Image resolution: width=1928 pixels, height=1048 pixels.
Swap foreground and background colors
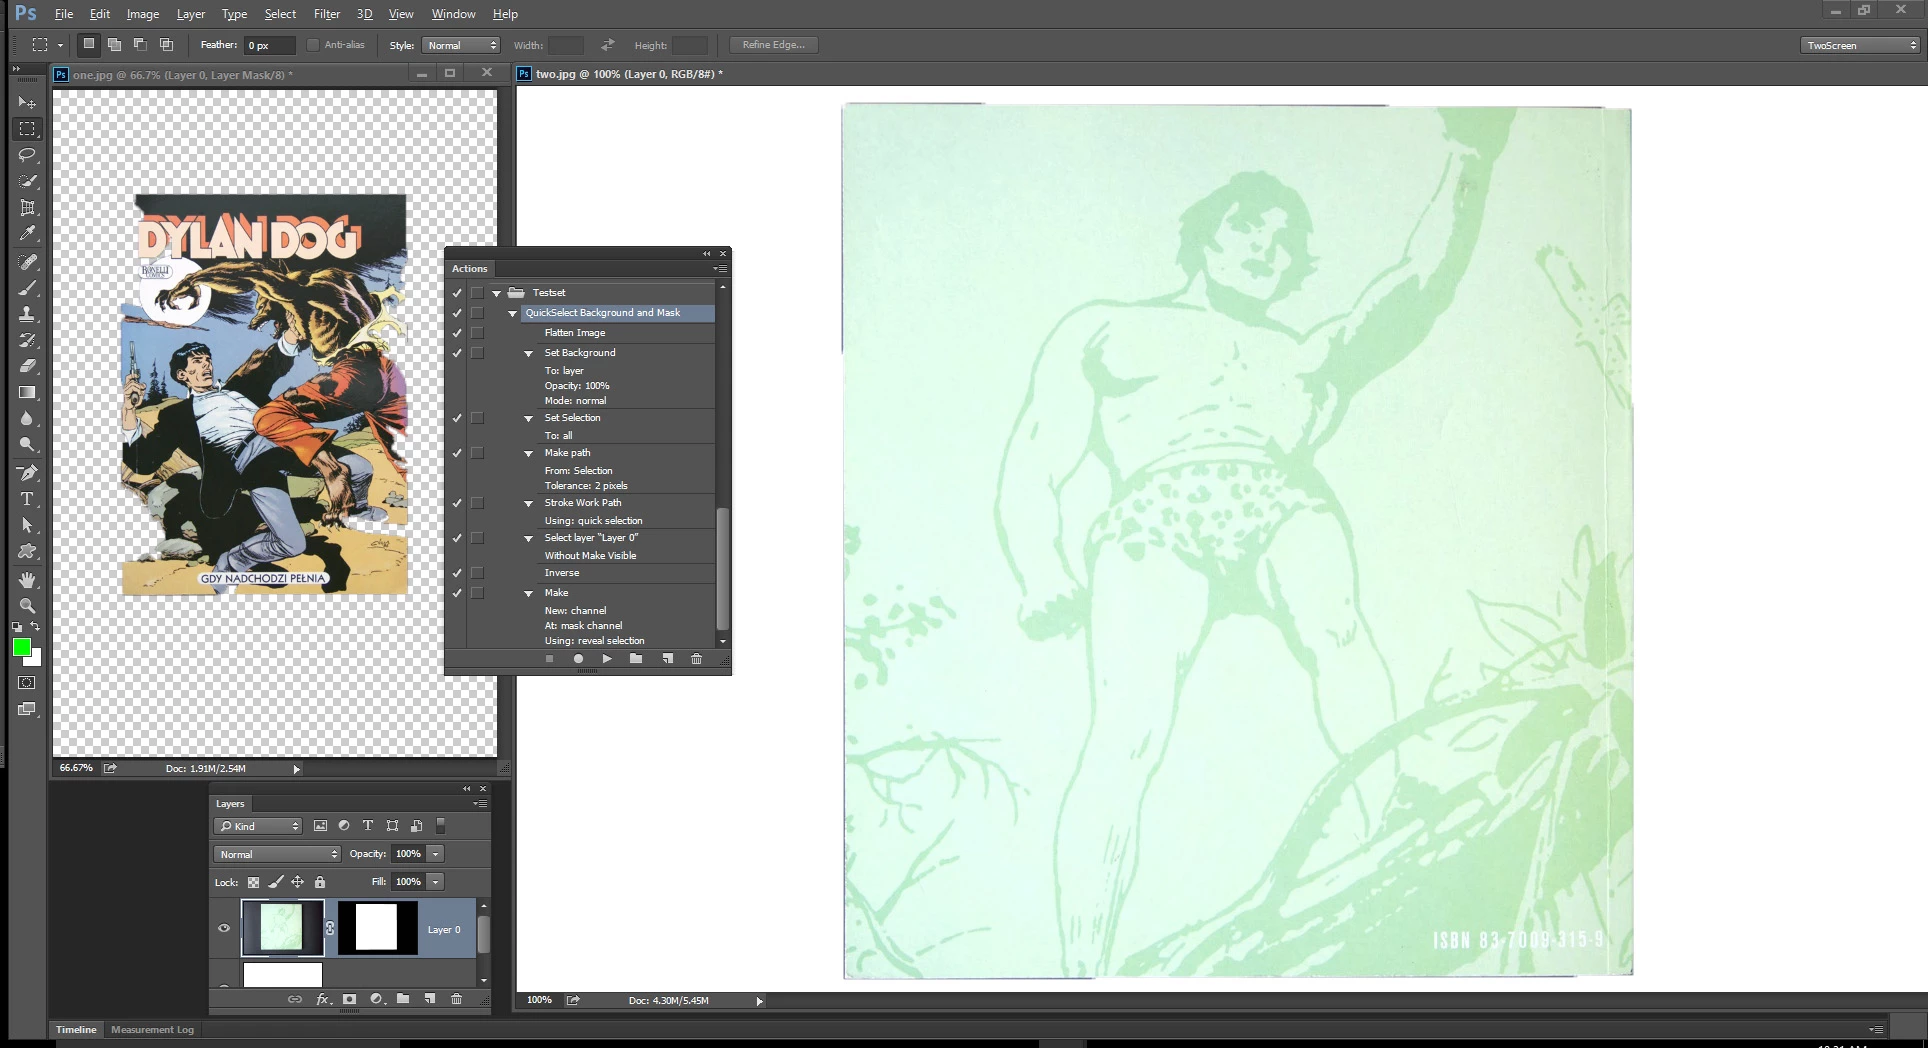click(35, 627)
